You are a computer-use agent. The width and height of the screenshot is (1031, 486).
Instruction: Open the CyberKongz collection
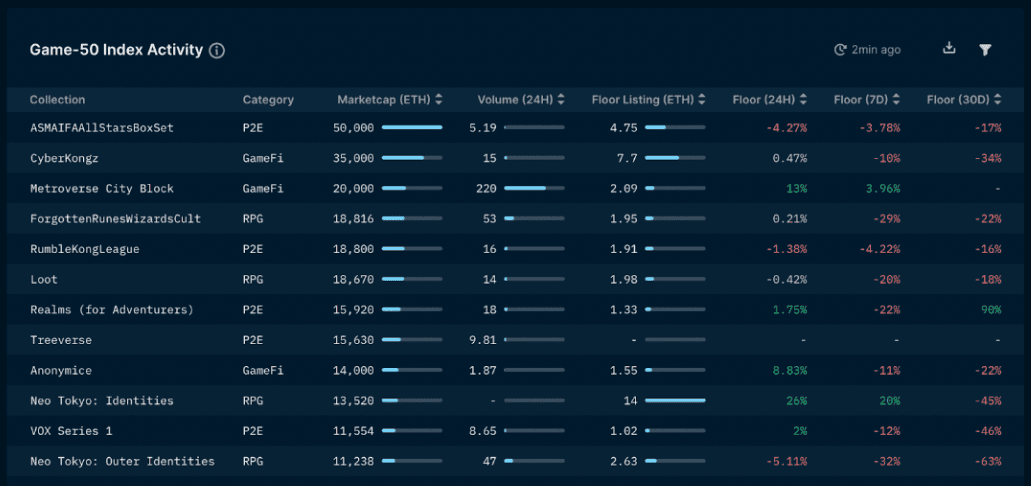tap(64, 158)
